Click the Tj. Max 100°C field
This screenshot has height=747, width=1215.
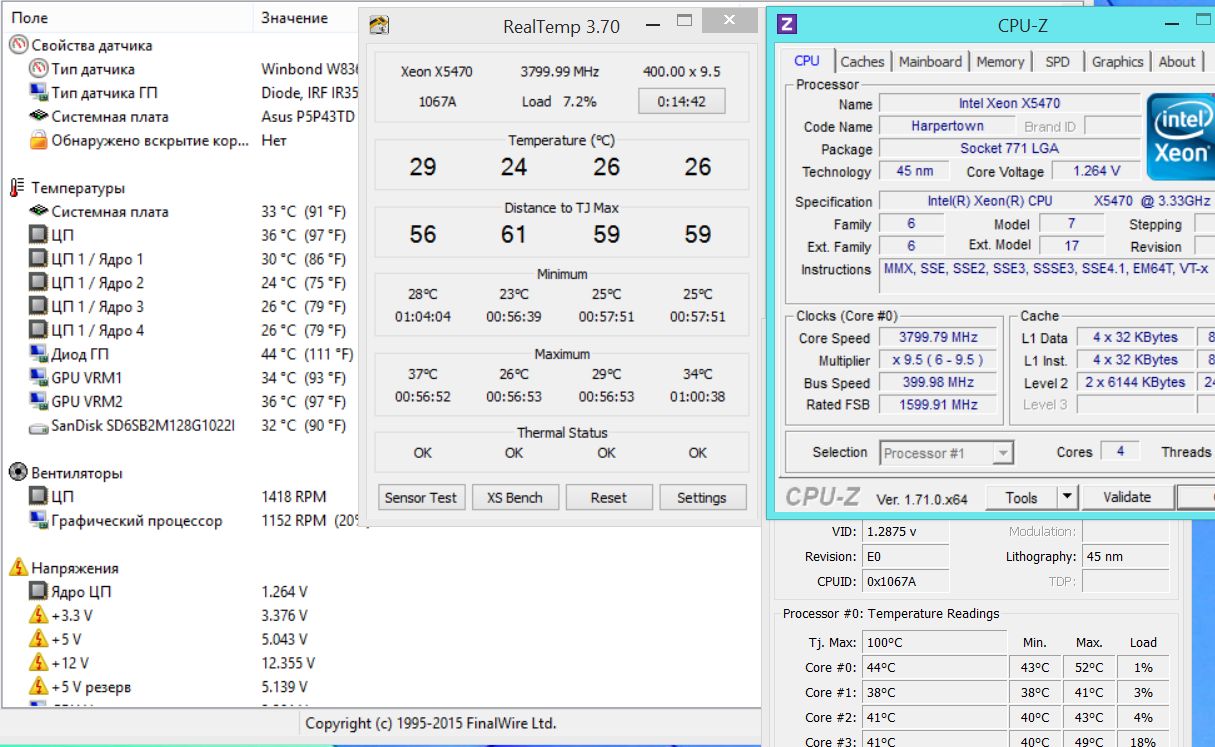[x=934, y=642]
